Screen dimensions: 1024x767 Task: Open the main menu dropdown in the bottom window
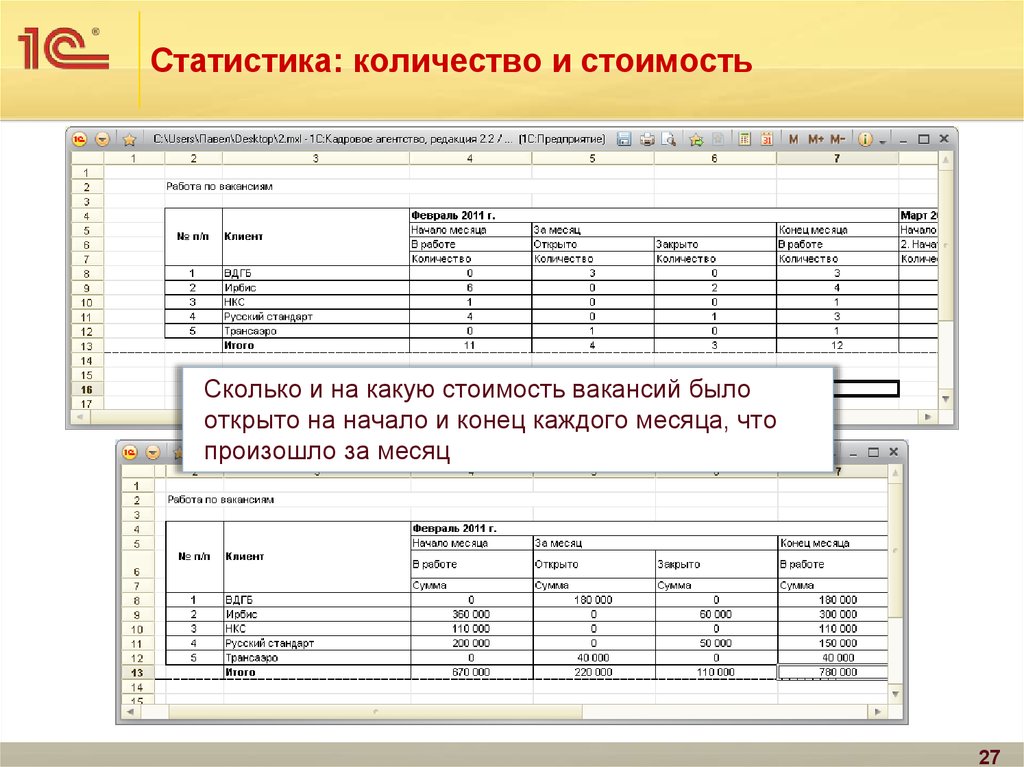click(x=152, y=452)
